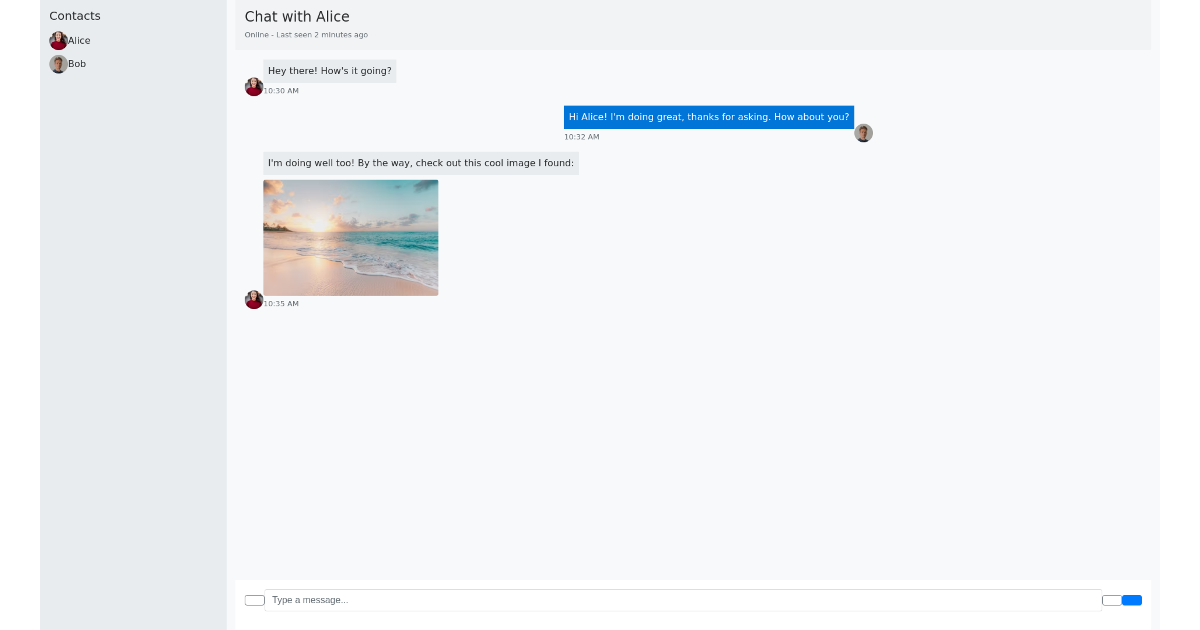Screen dimensions: 1200x630
Task: Click the 'Hey there! How's it going?' message
Action: click(330, 71)
